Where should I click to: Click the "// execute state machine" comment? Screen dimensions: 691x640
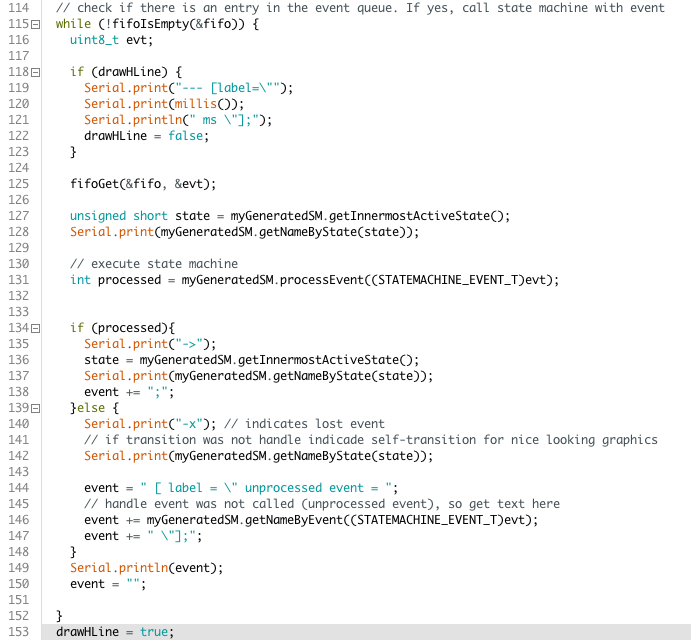click(x=153, y=264)
